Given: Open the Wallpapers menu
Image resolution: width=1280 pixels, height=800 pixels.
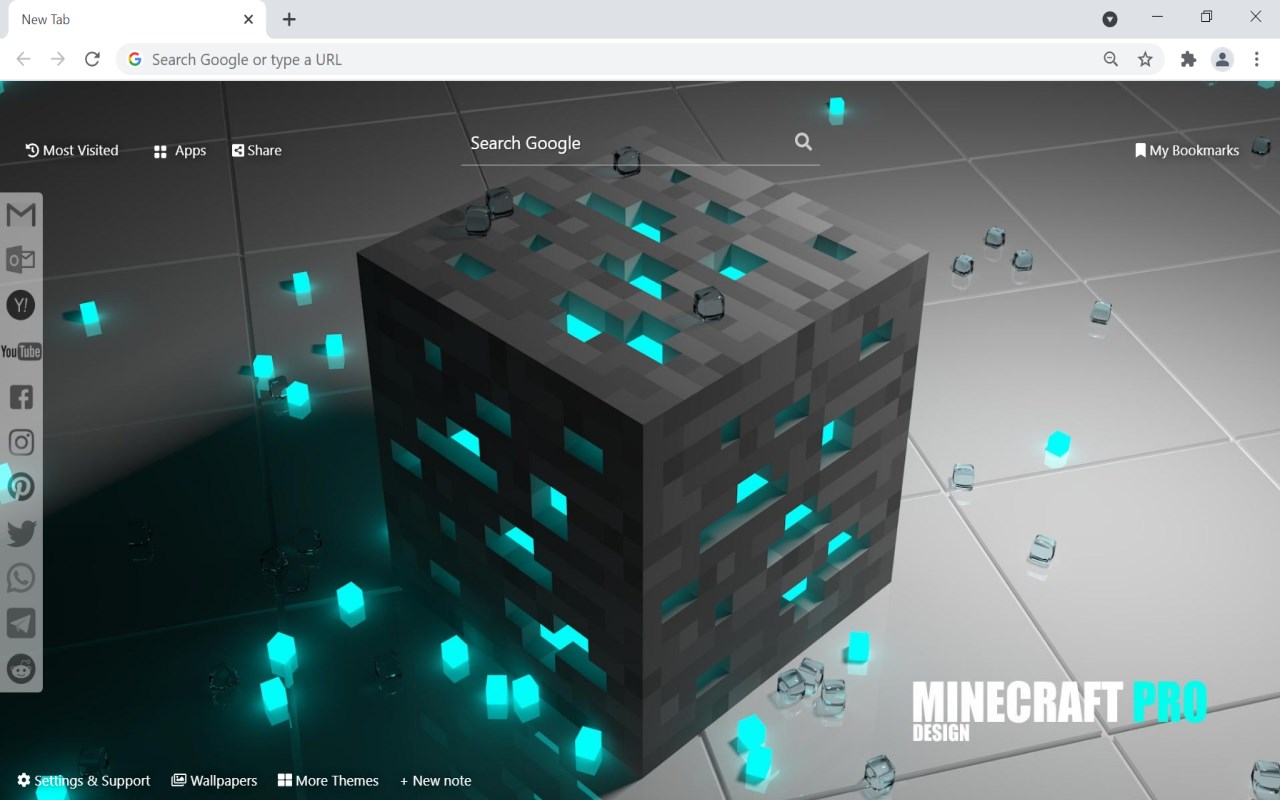Looking at the screenshot, I should click(214, 780).
